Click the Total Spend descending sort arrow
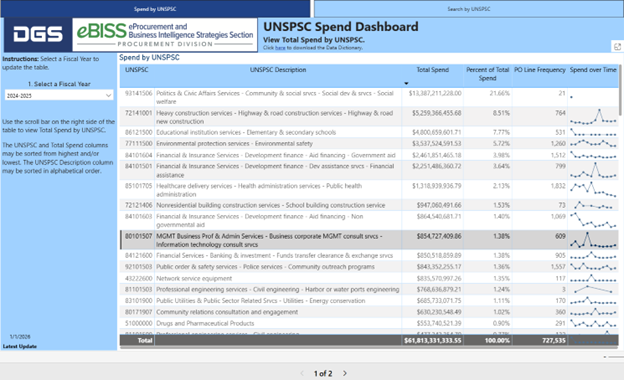This screenshot has height=380, width=624. pyautogui.click(x=406, y=84)
